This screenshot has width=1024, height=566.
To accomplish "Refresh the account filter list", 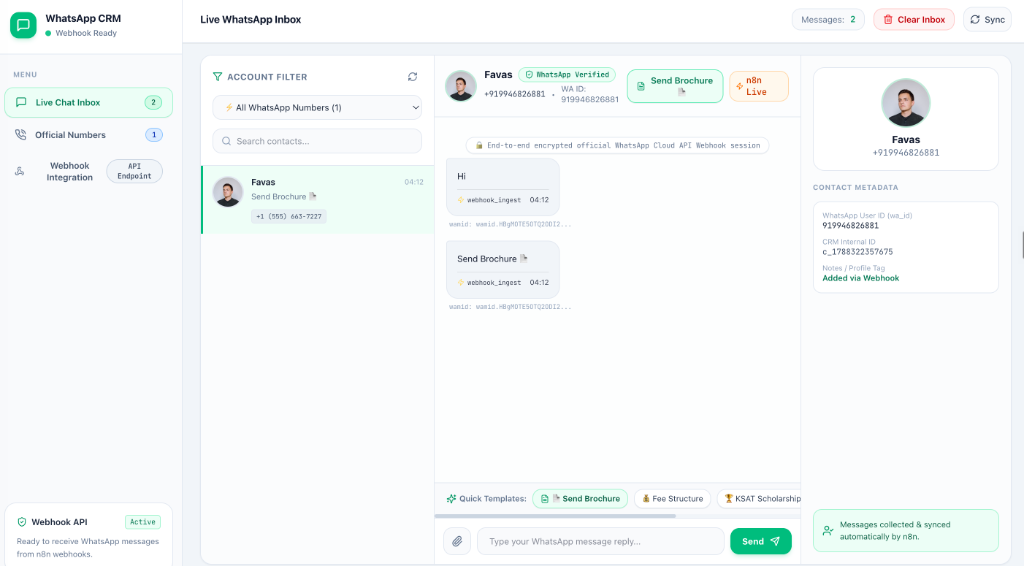I will click(413, 76).
